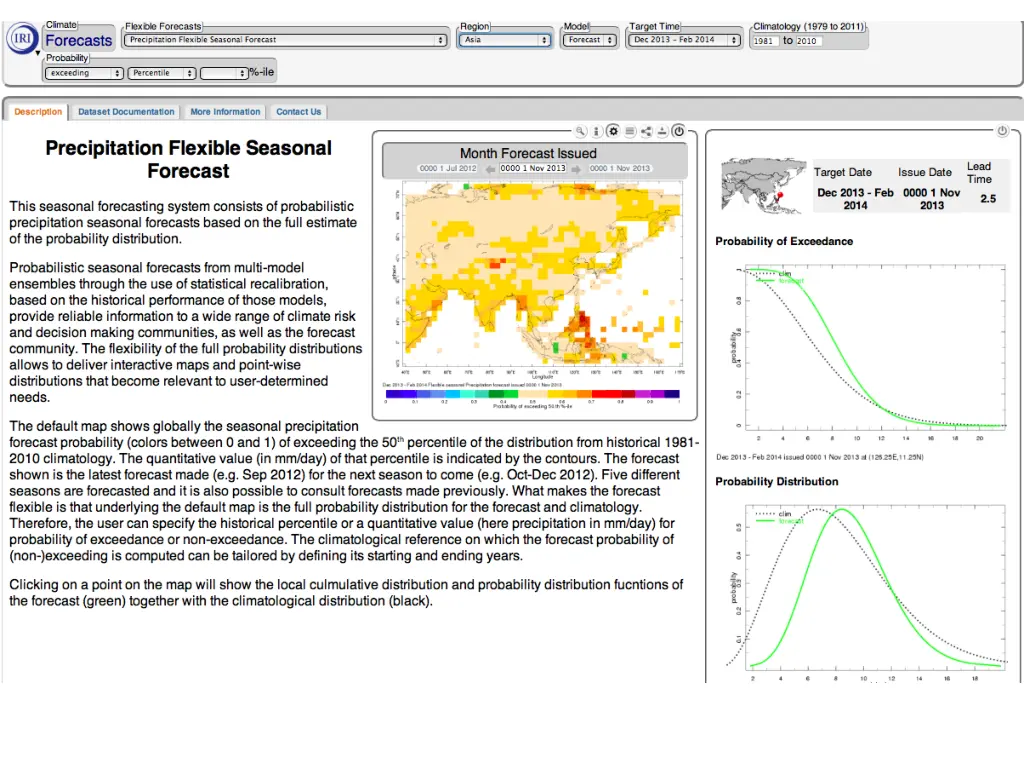Switch to the Description tab
Viewport: 1024px width, 768px height.
(x=38, y=112)
